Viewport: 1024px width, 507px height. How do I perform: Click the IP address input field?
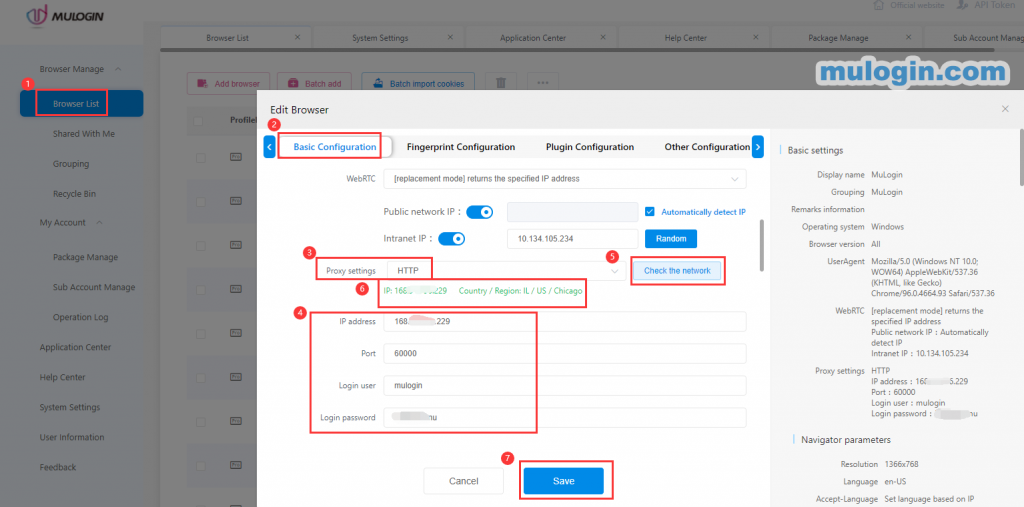(565, 321)
